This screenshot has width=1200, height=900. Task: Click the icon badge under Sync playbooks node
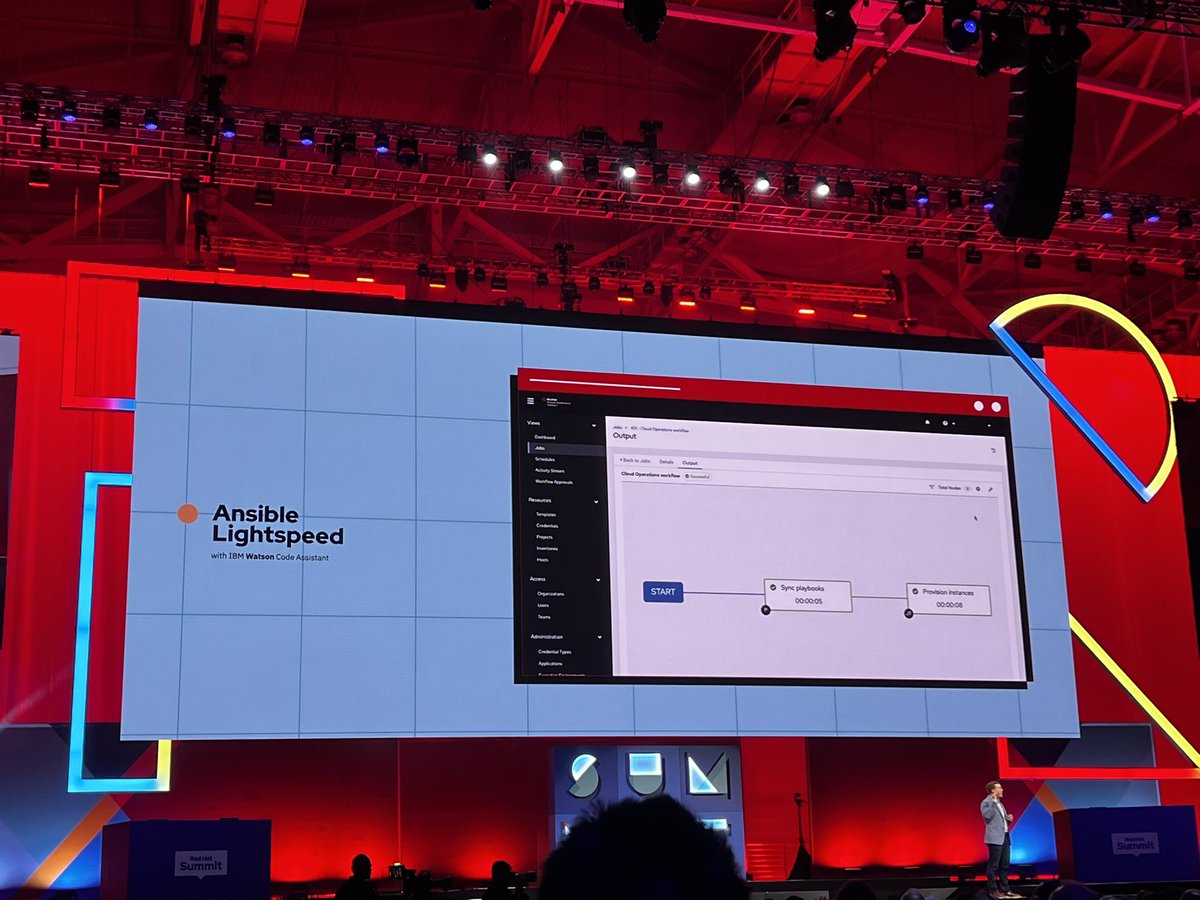point(766,609)
